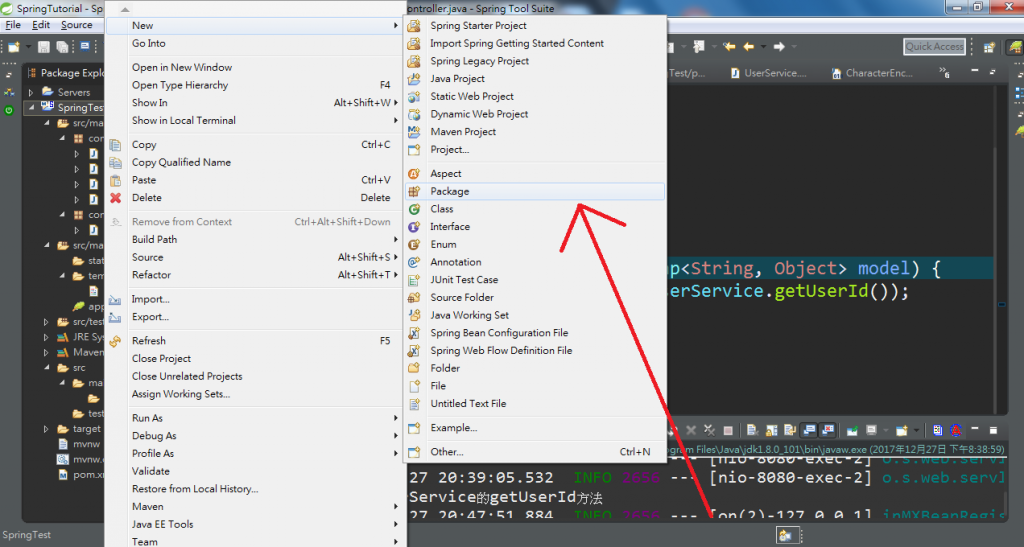Click the Clear Console icon
Viewport: 1024px width, 547px height.
tap(753, 430)
